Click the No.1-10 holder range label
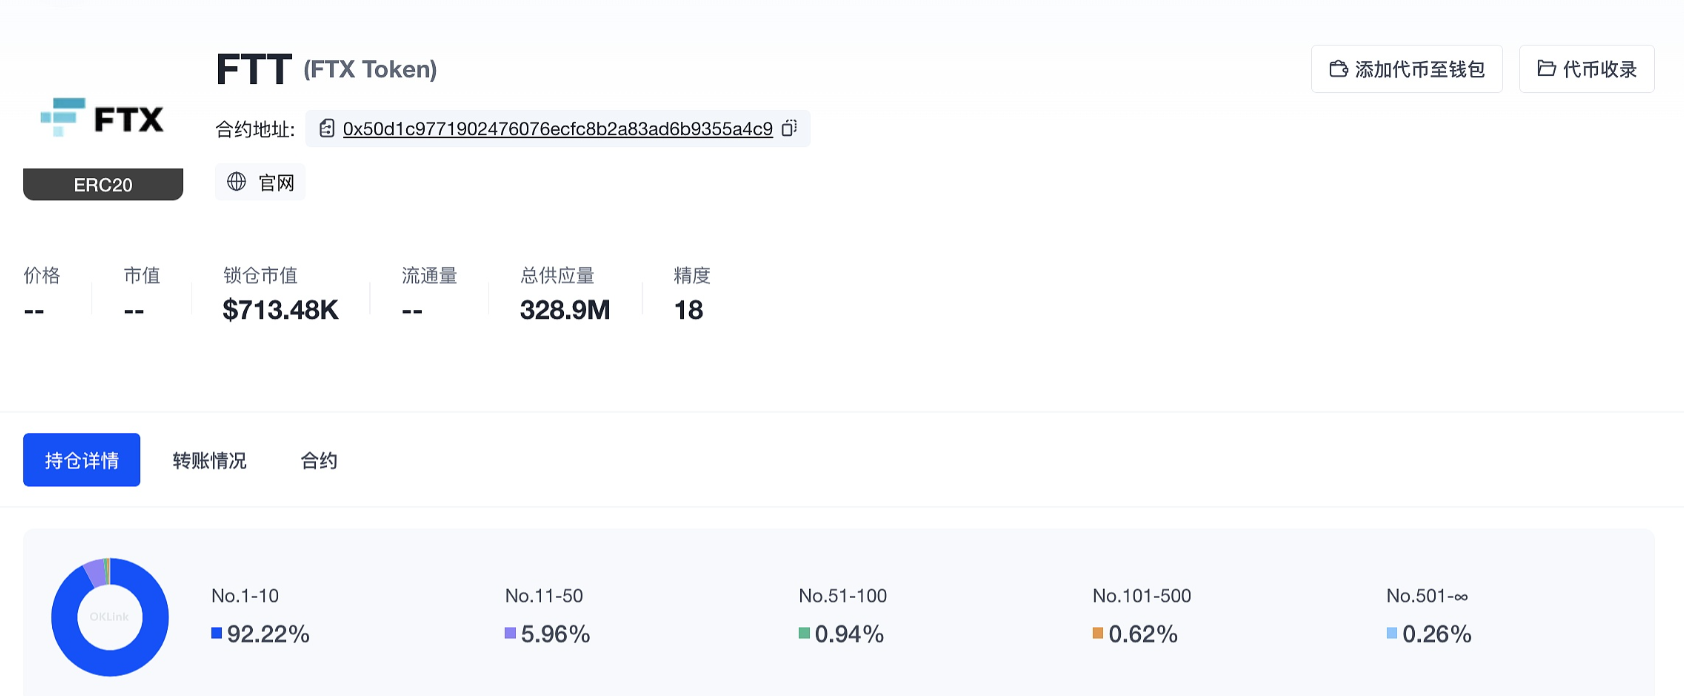 point(245,596)
